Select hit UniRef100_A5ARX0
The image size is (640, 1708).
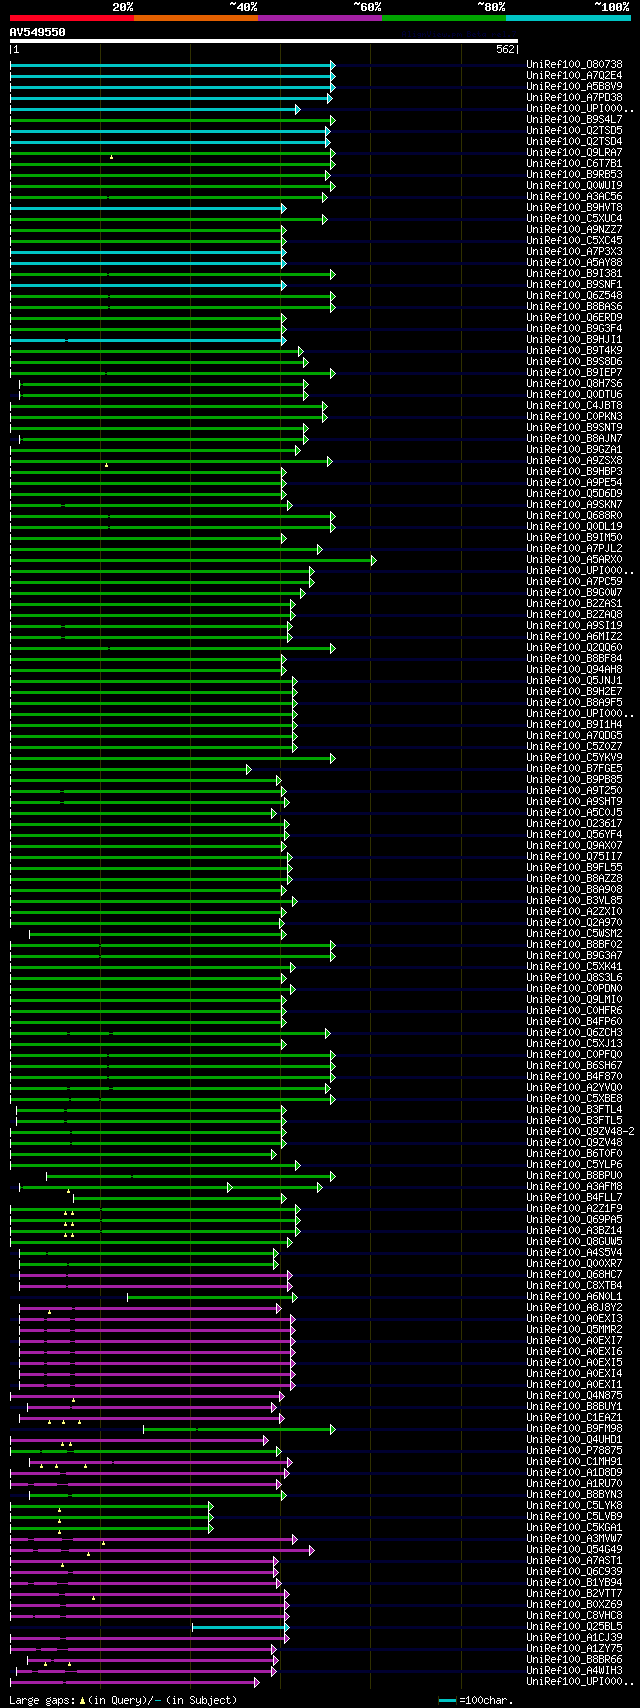pos(574,560)
